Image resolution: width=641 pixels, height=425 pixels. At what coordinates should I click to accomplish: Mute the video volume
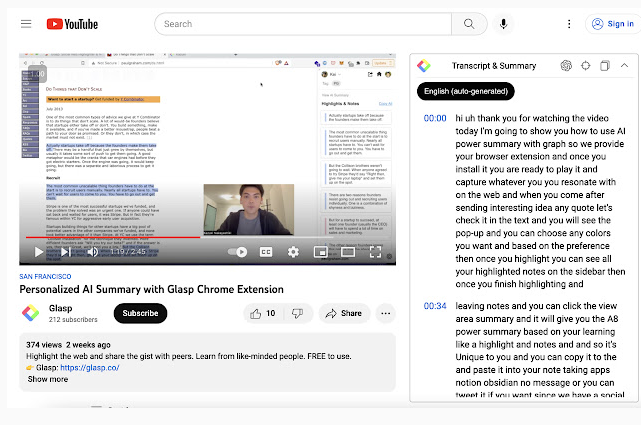point(93,252)
